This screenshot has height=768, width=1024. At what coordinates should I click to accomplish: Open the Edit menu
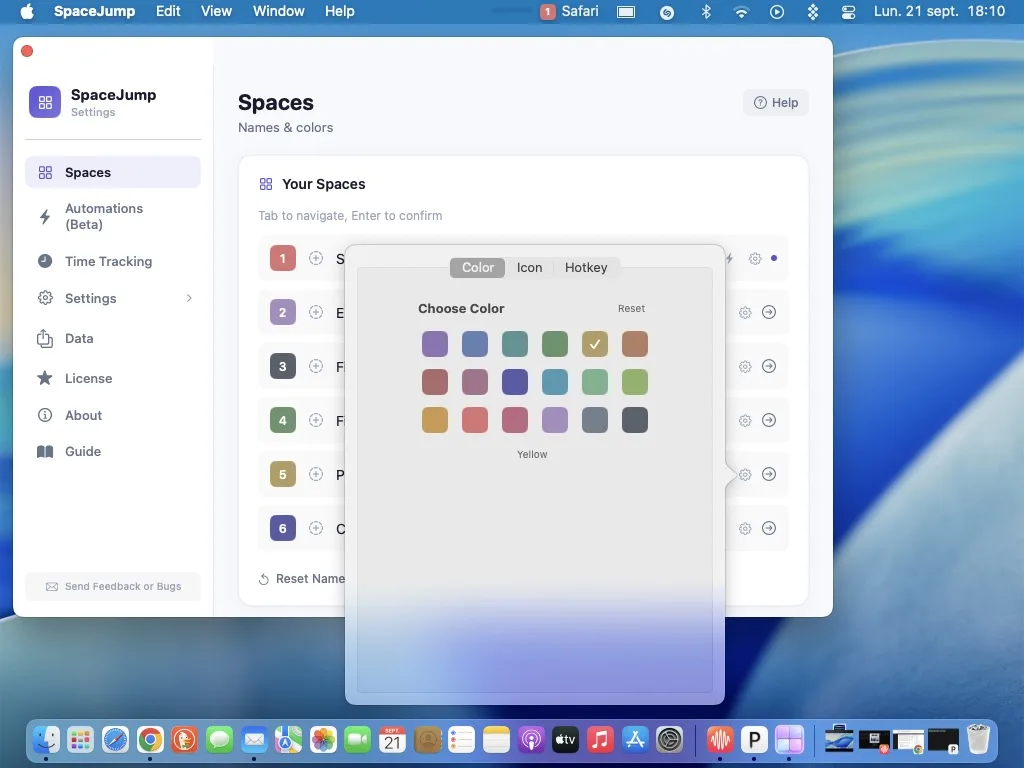click(x=168, y=11)
